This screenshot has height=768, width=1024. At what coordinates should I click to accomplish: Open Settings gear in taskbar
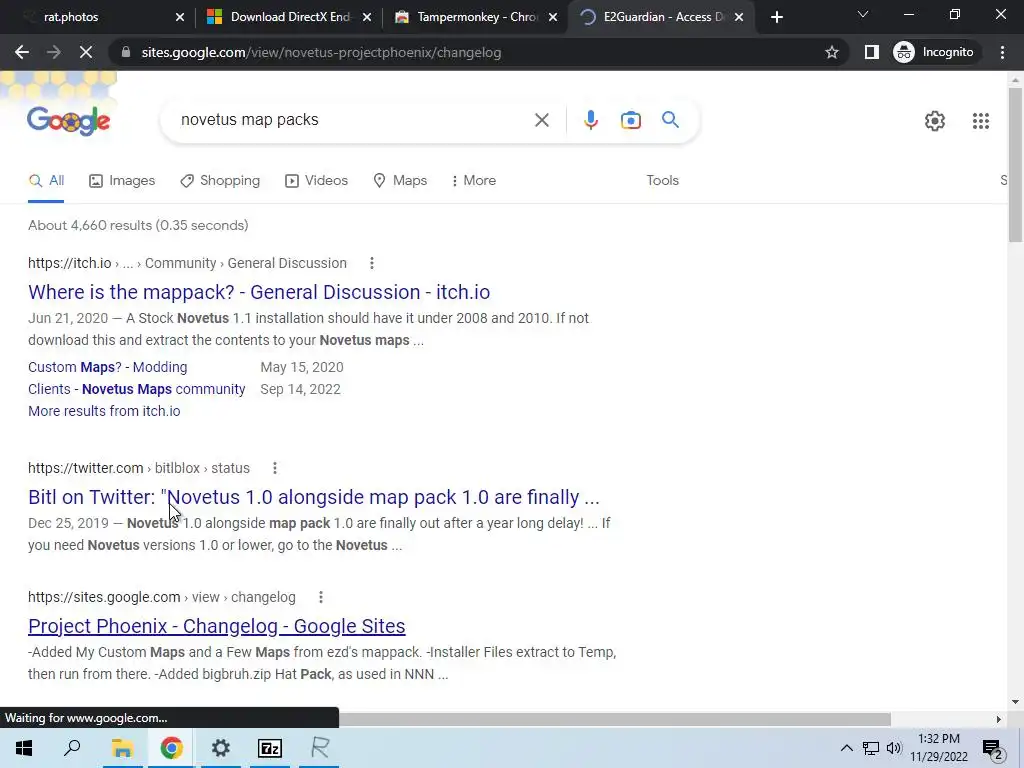[221, 748]
